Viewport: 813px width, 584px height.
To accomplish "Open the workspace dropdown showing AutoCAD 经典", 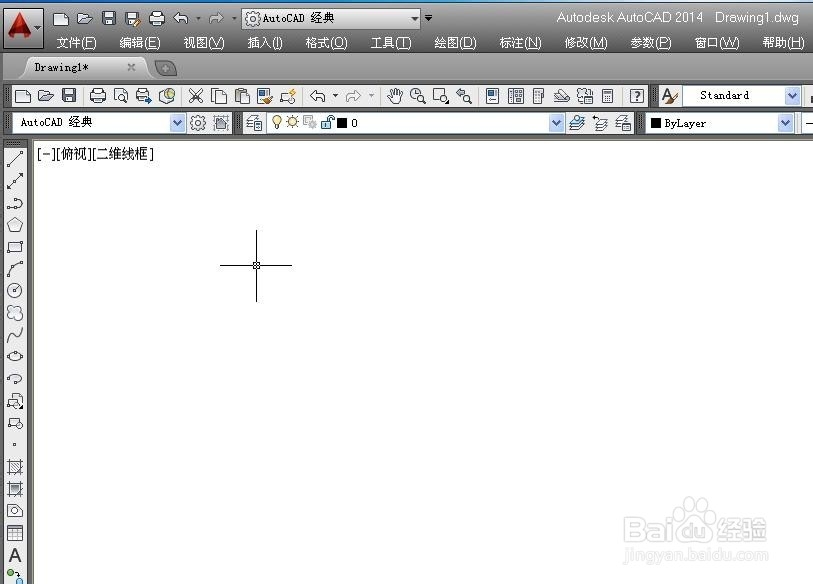I will [x=176, y=122].
